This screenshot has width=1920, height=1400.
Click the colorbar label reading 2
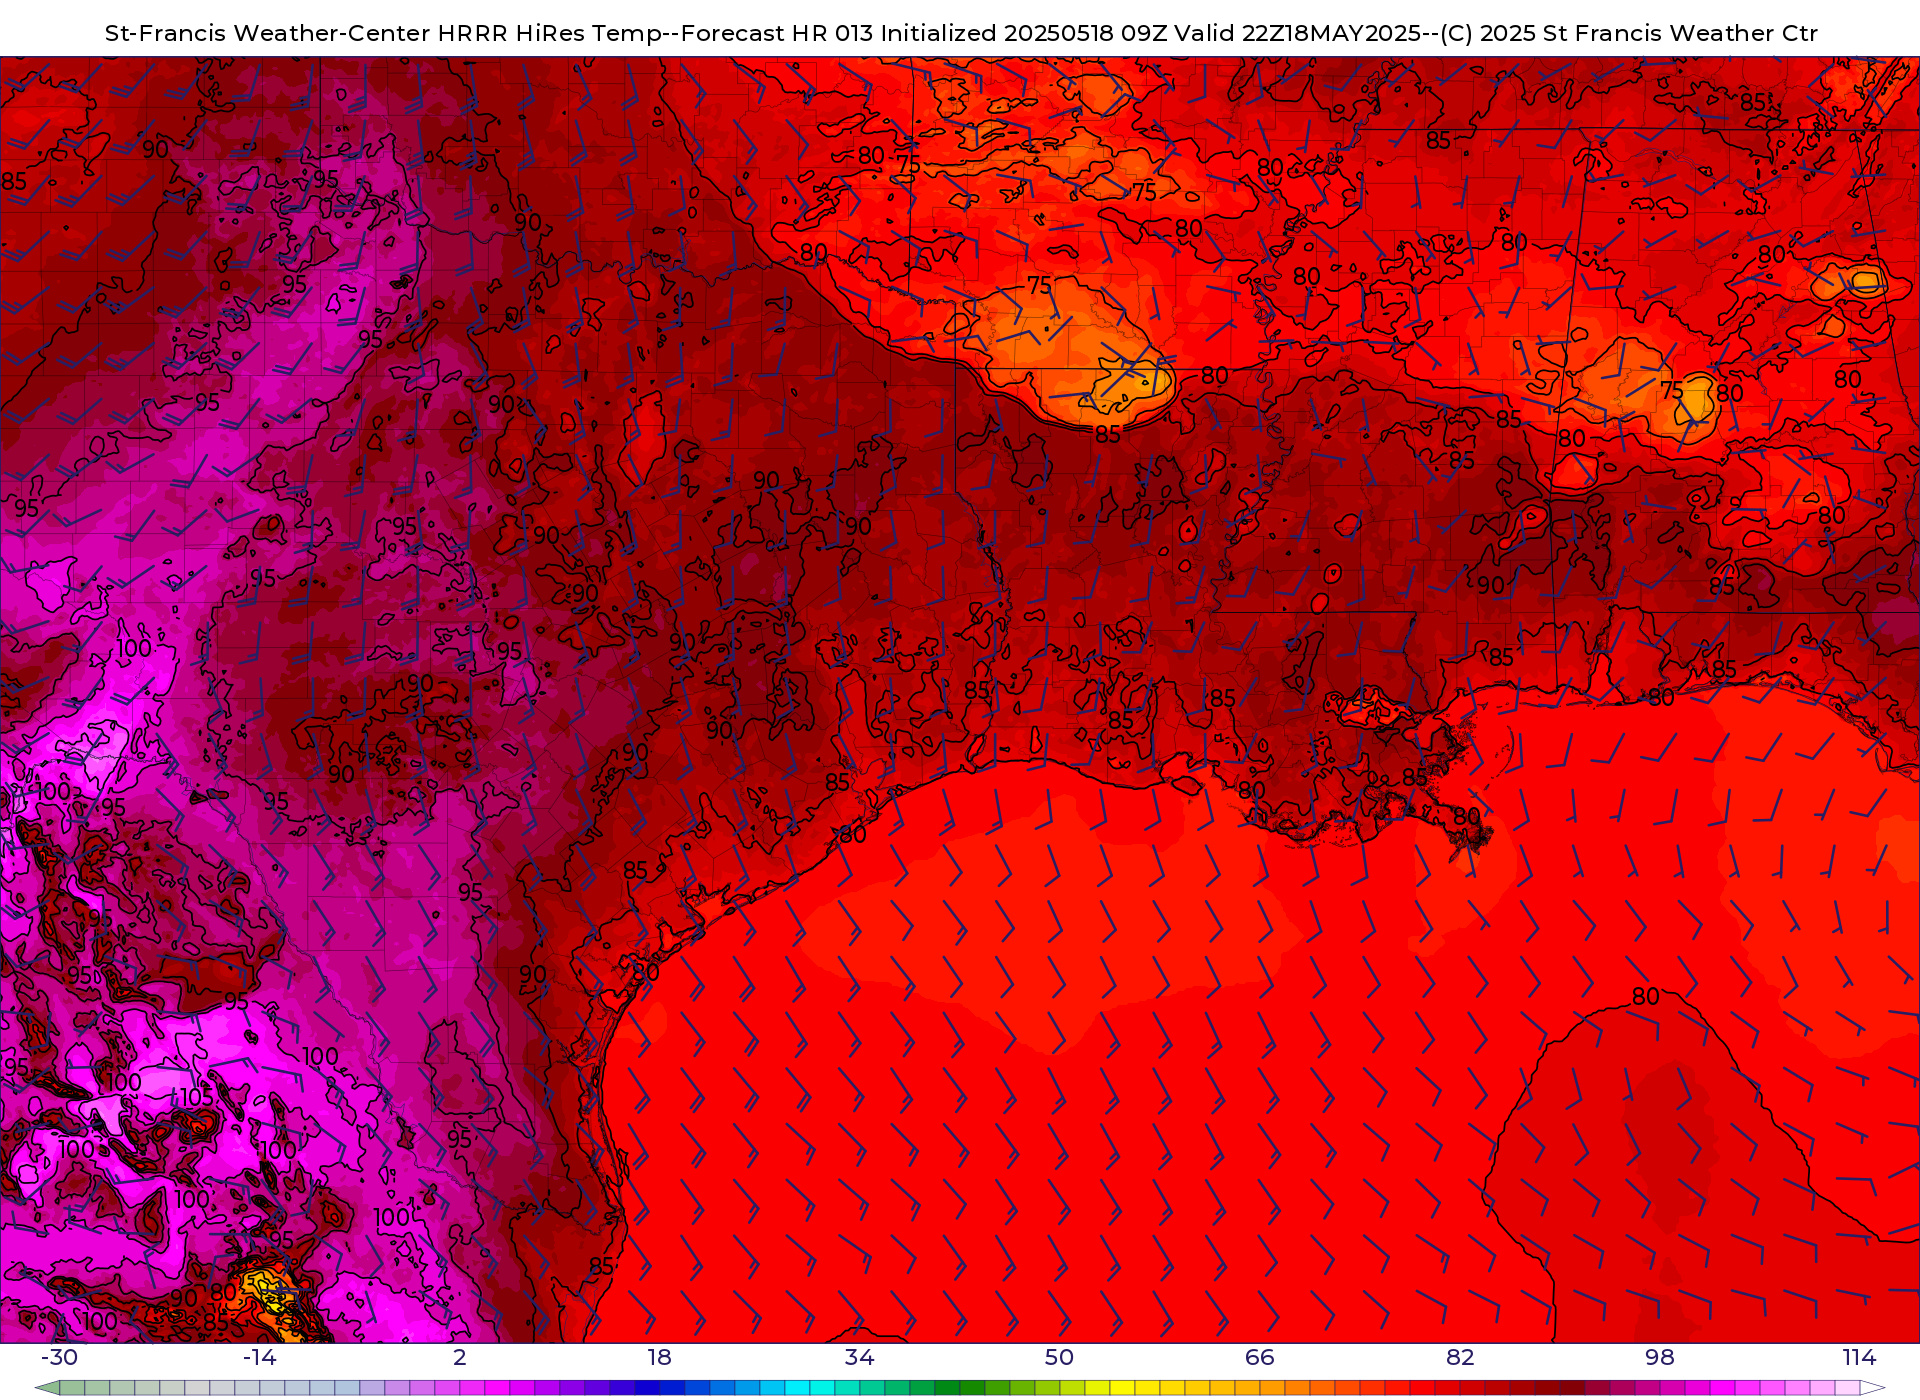tap(460, 1357)
